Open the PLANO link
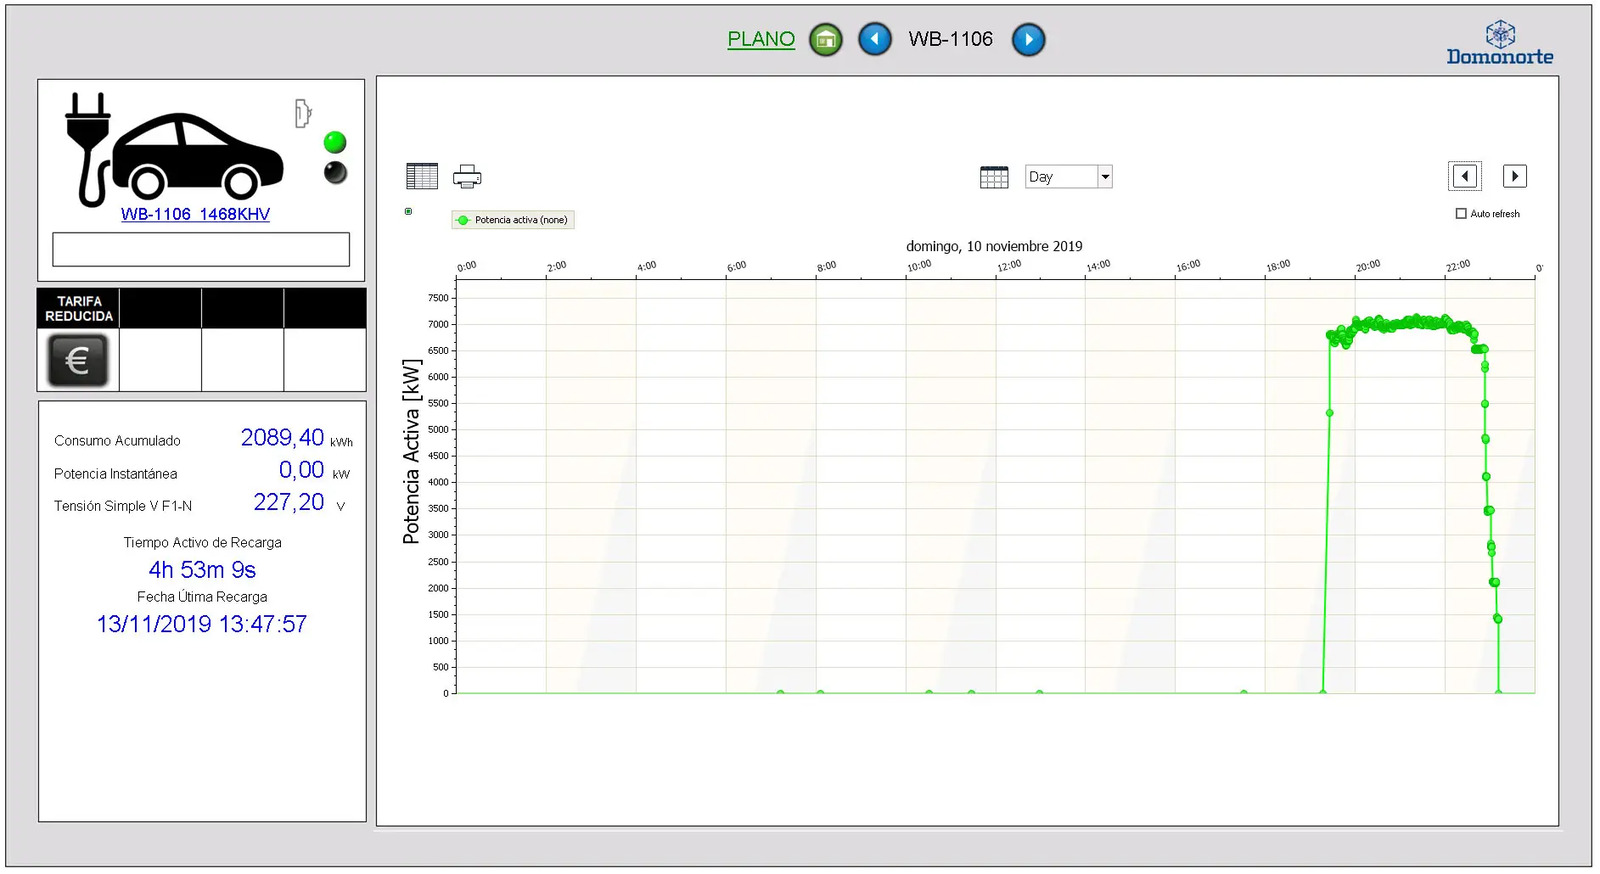 [x=761, y=39]
